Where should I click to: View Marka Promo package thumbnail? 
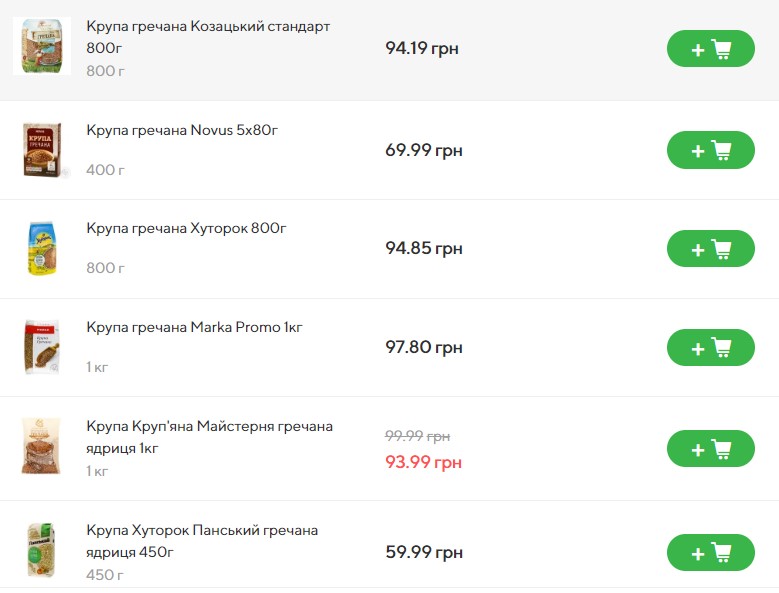(x=42, y=346)
